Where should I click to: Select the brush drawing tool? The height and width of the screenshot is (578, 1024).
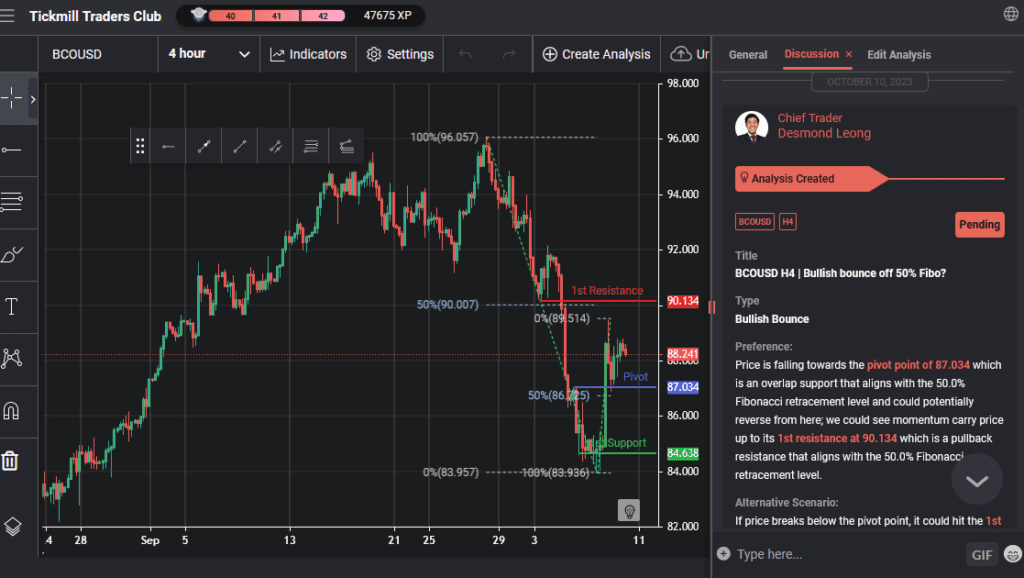click(14, 255)
